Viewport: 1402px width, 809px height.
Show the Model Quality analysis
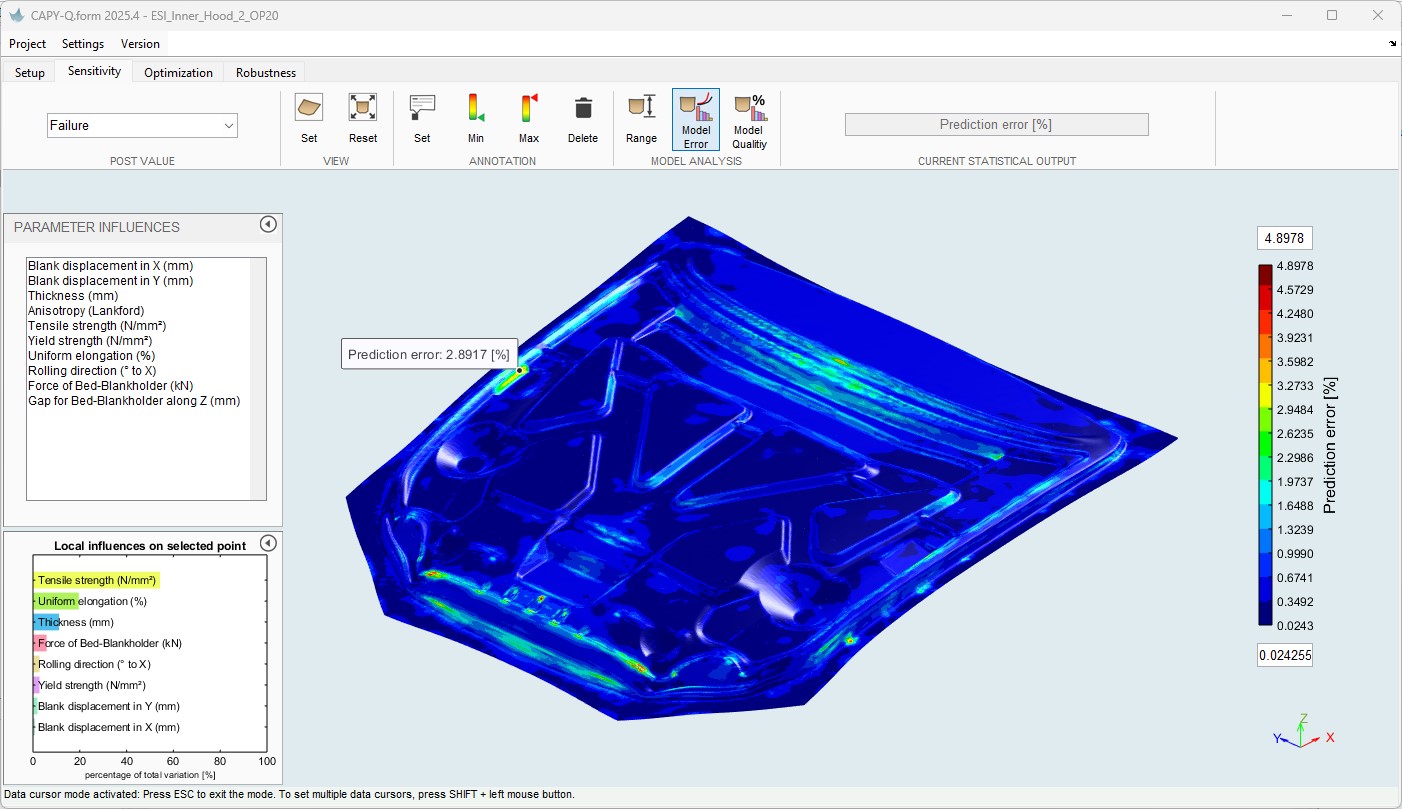click(x=749, y=119)
